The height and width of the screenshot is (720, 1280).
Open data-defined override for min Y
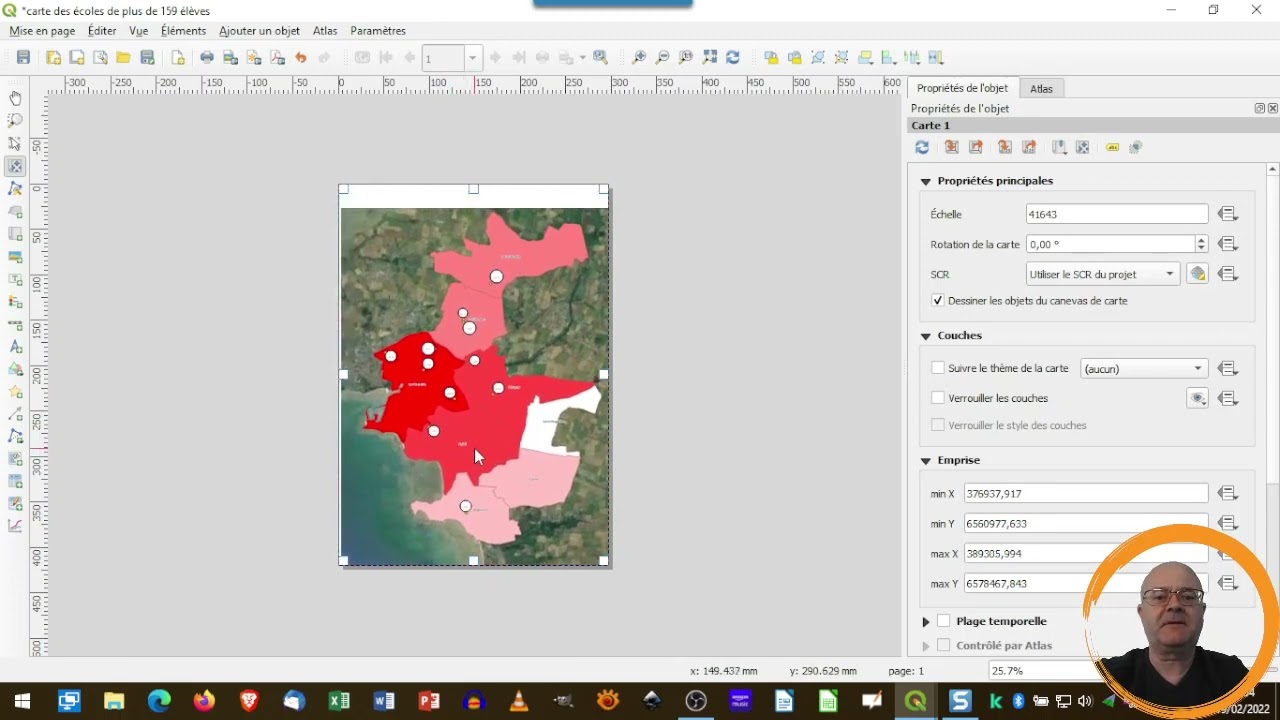pos(1228,523)
